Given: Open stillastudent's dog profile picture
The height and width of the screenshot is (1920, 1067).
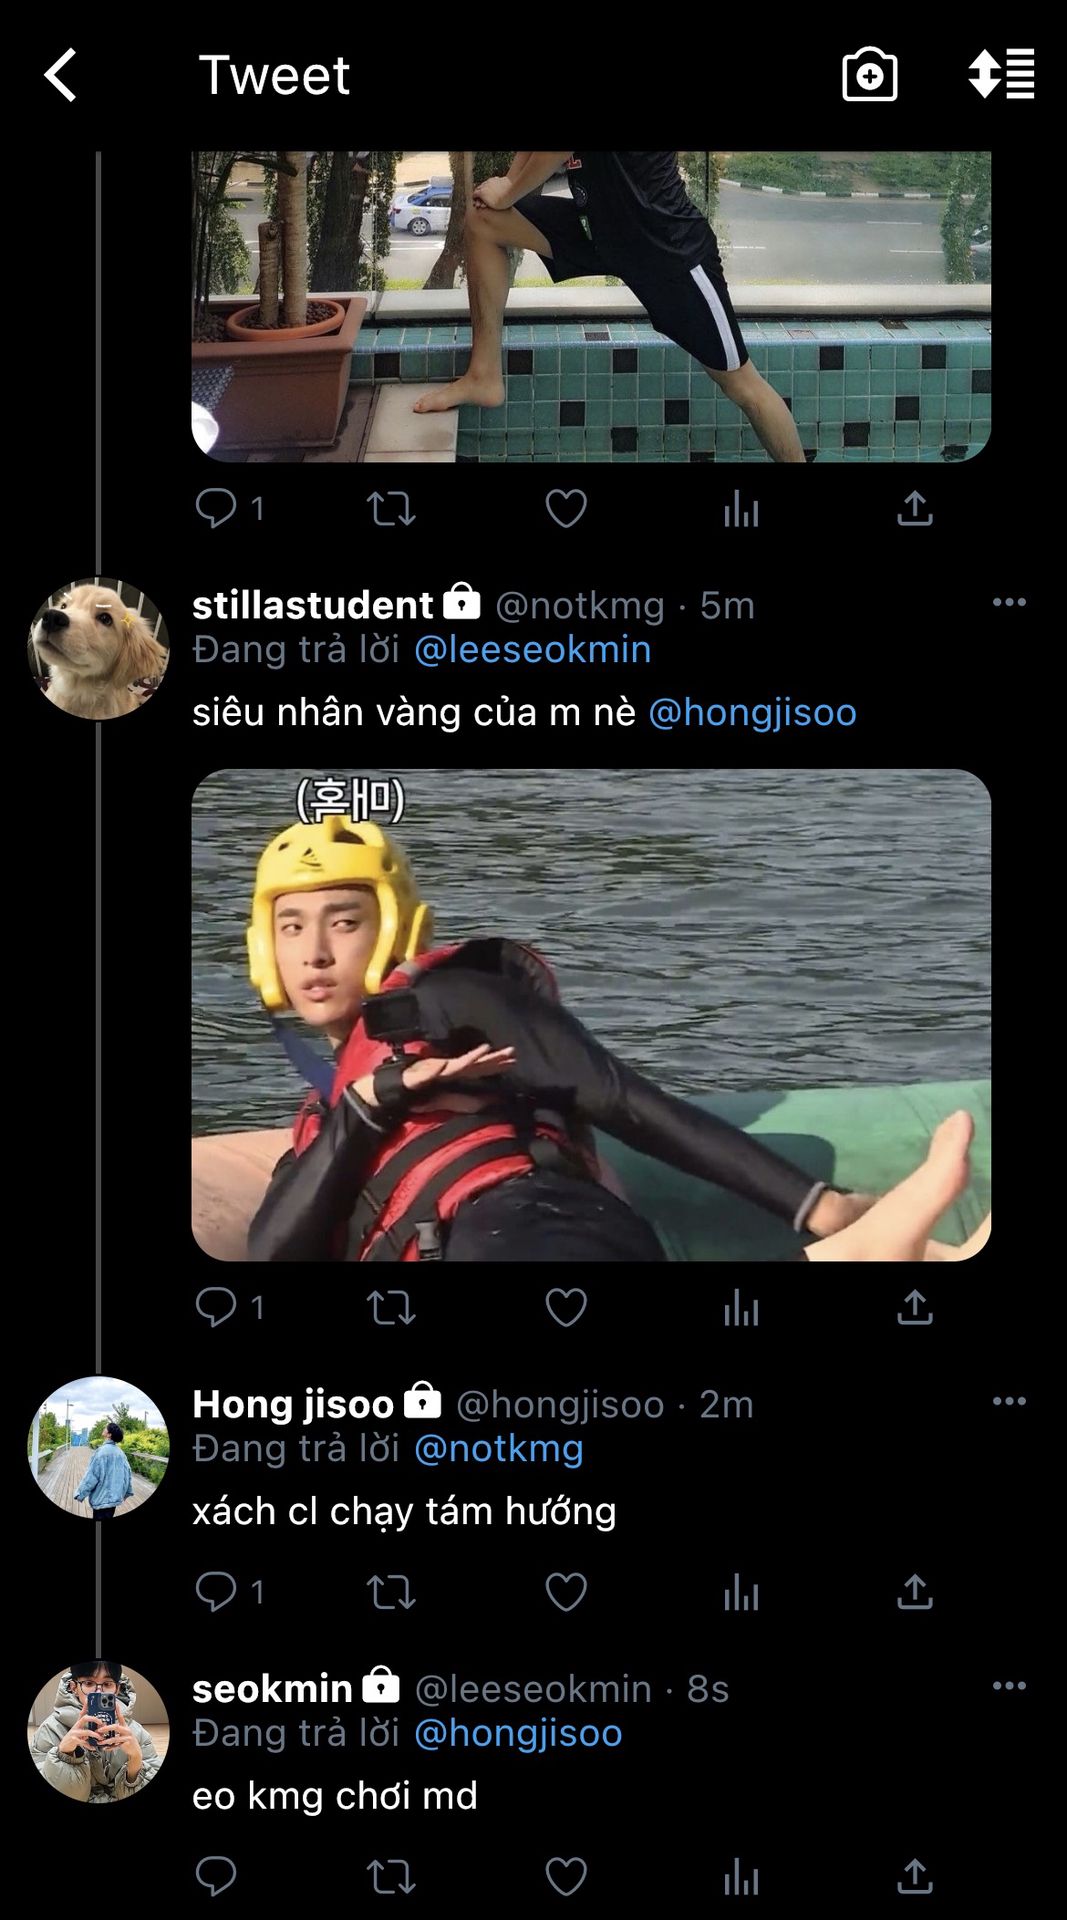Looking at the screenshot, I should [x=98, y=648].
